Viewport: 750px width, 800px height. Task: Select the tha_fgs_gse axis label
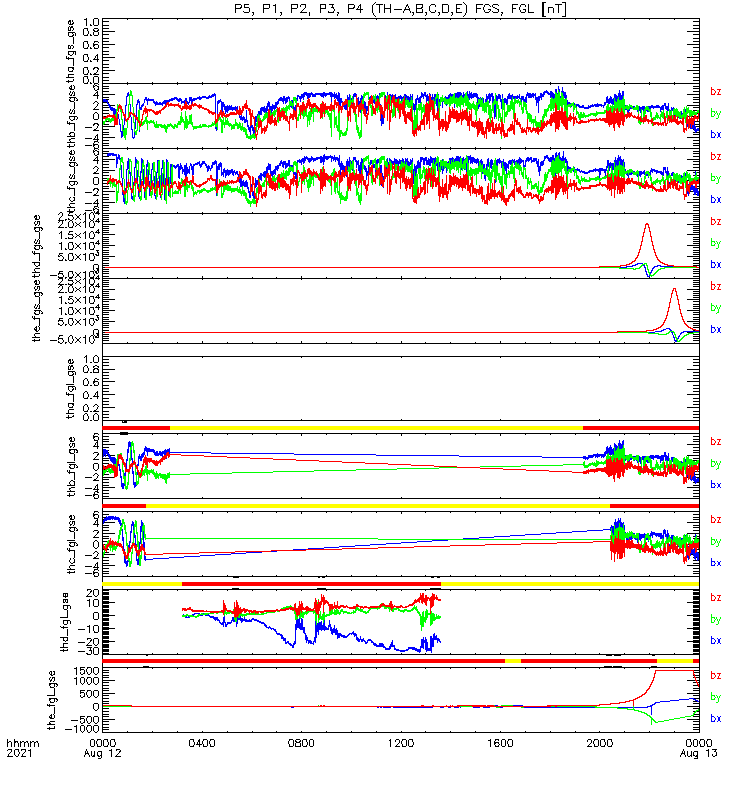(71, 51)
